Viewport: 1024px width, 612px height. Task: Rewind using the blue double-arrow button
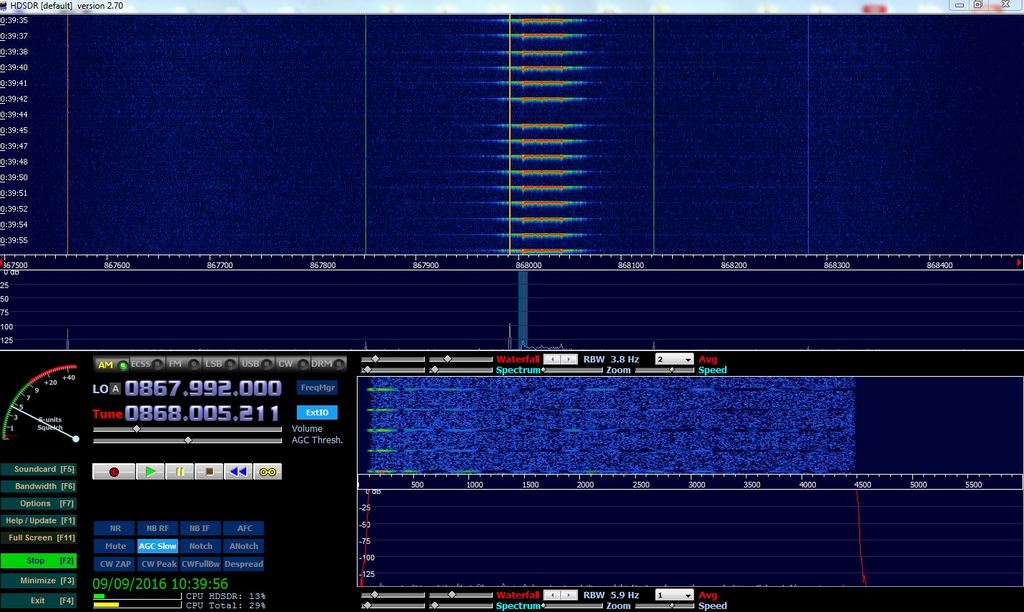[237, 471]
